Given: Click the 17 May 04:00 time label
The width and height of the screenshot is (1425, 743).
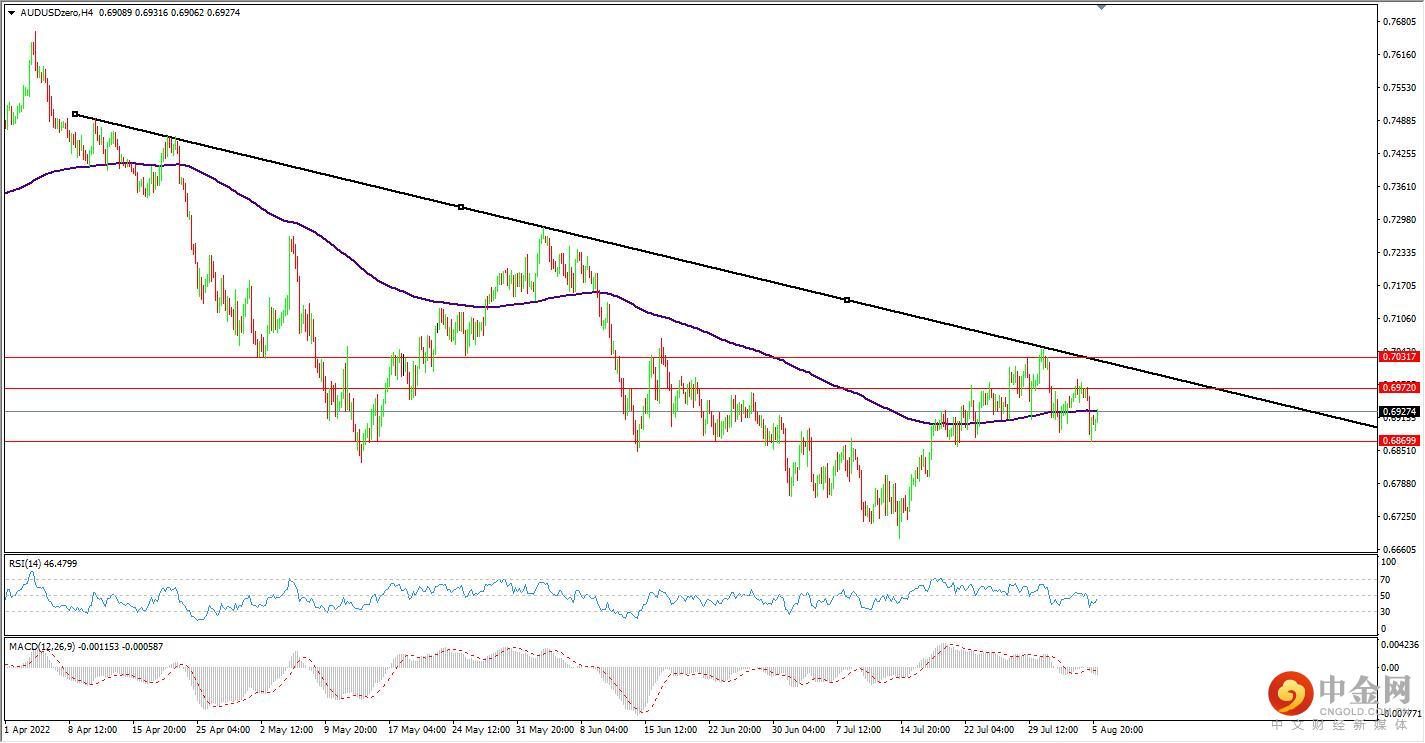Looking at the screenshot, I should click(x=416, y=730).
